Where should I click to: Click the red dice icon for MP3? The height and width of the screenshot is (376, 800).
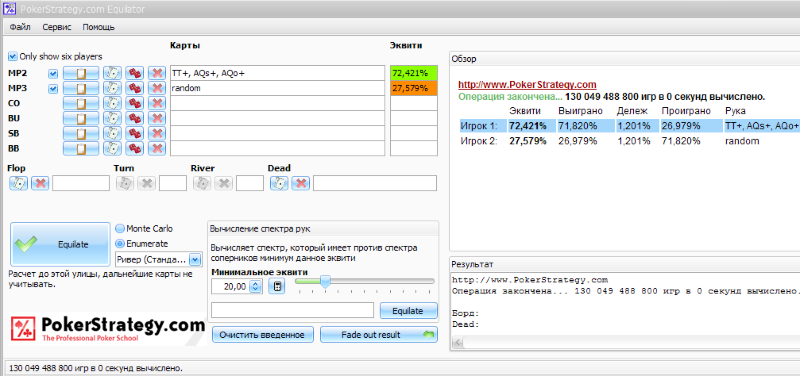pyautogui.click(x=135, y=88)
